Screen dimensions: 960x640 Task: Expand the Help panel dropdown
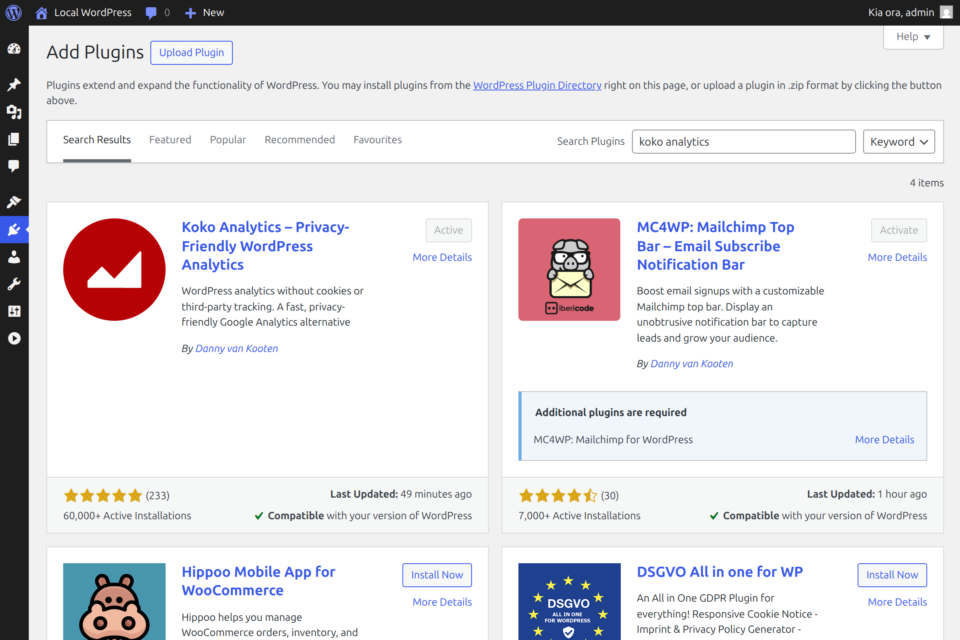coord(913,37)
